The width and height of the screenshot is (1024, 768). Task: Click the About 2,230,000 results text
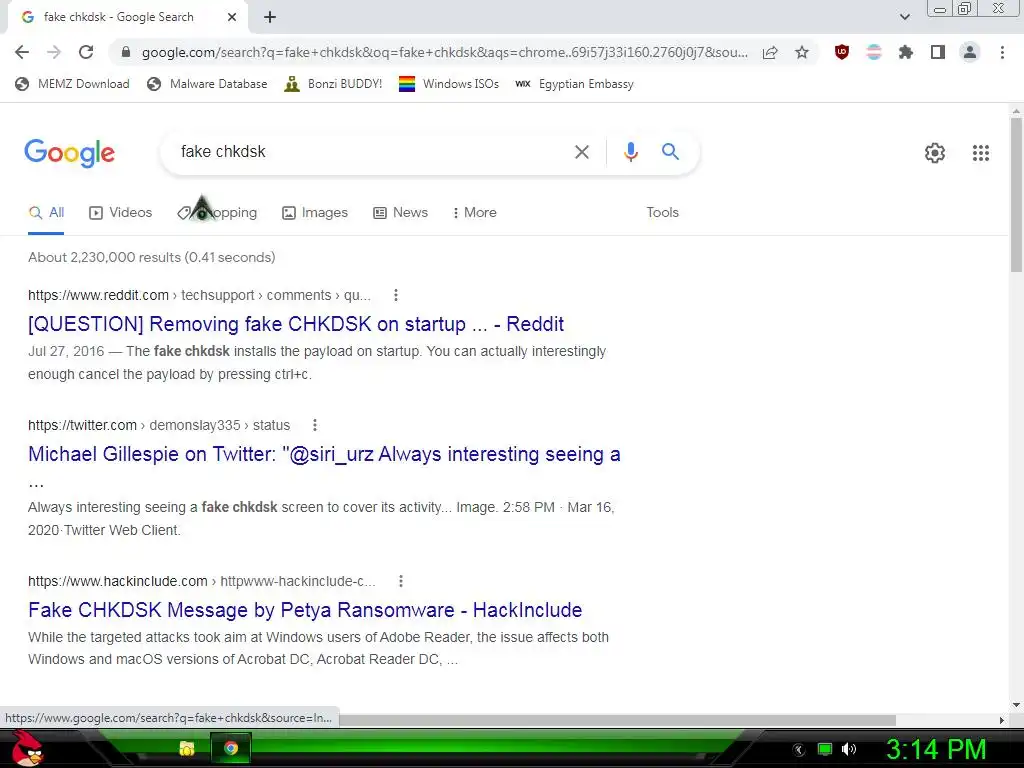152,257
